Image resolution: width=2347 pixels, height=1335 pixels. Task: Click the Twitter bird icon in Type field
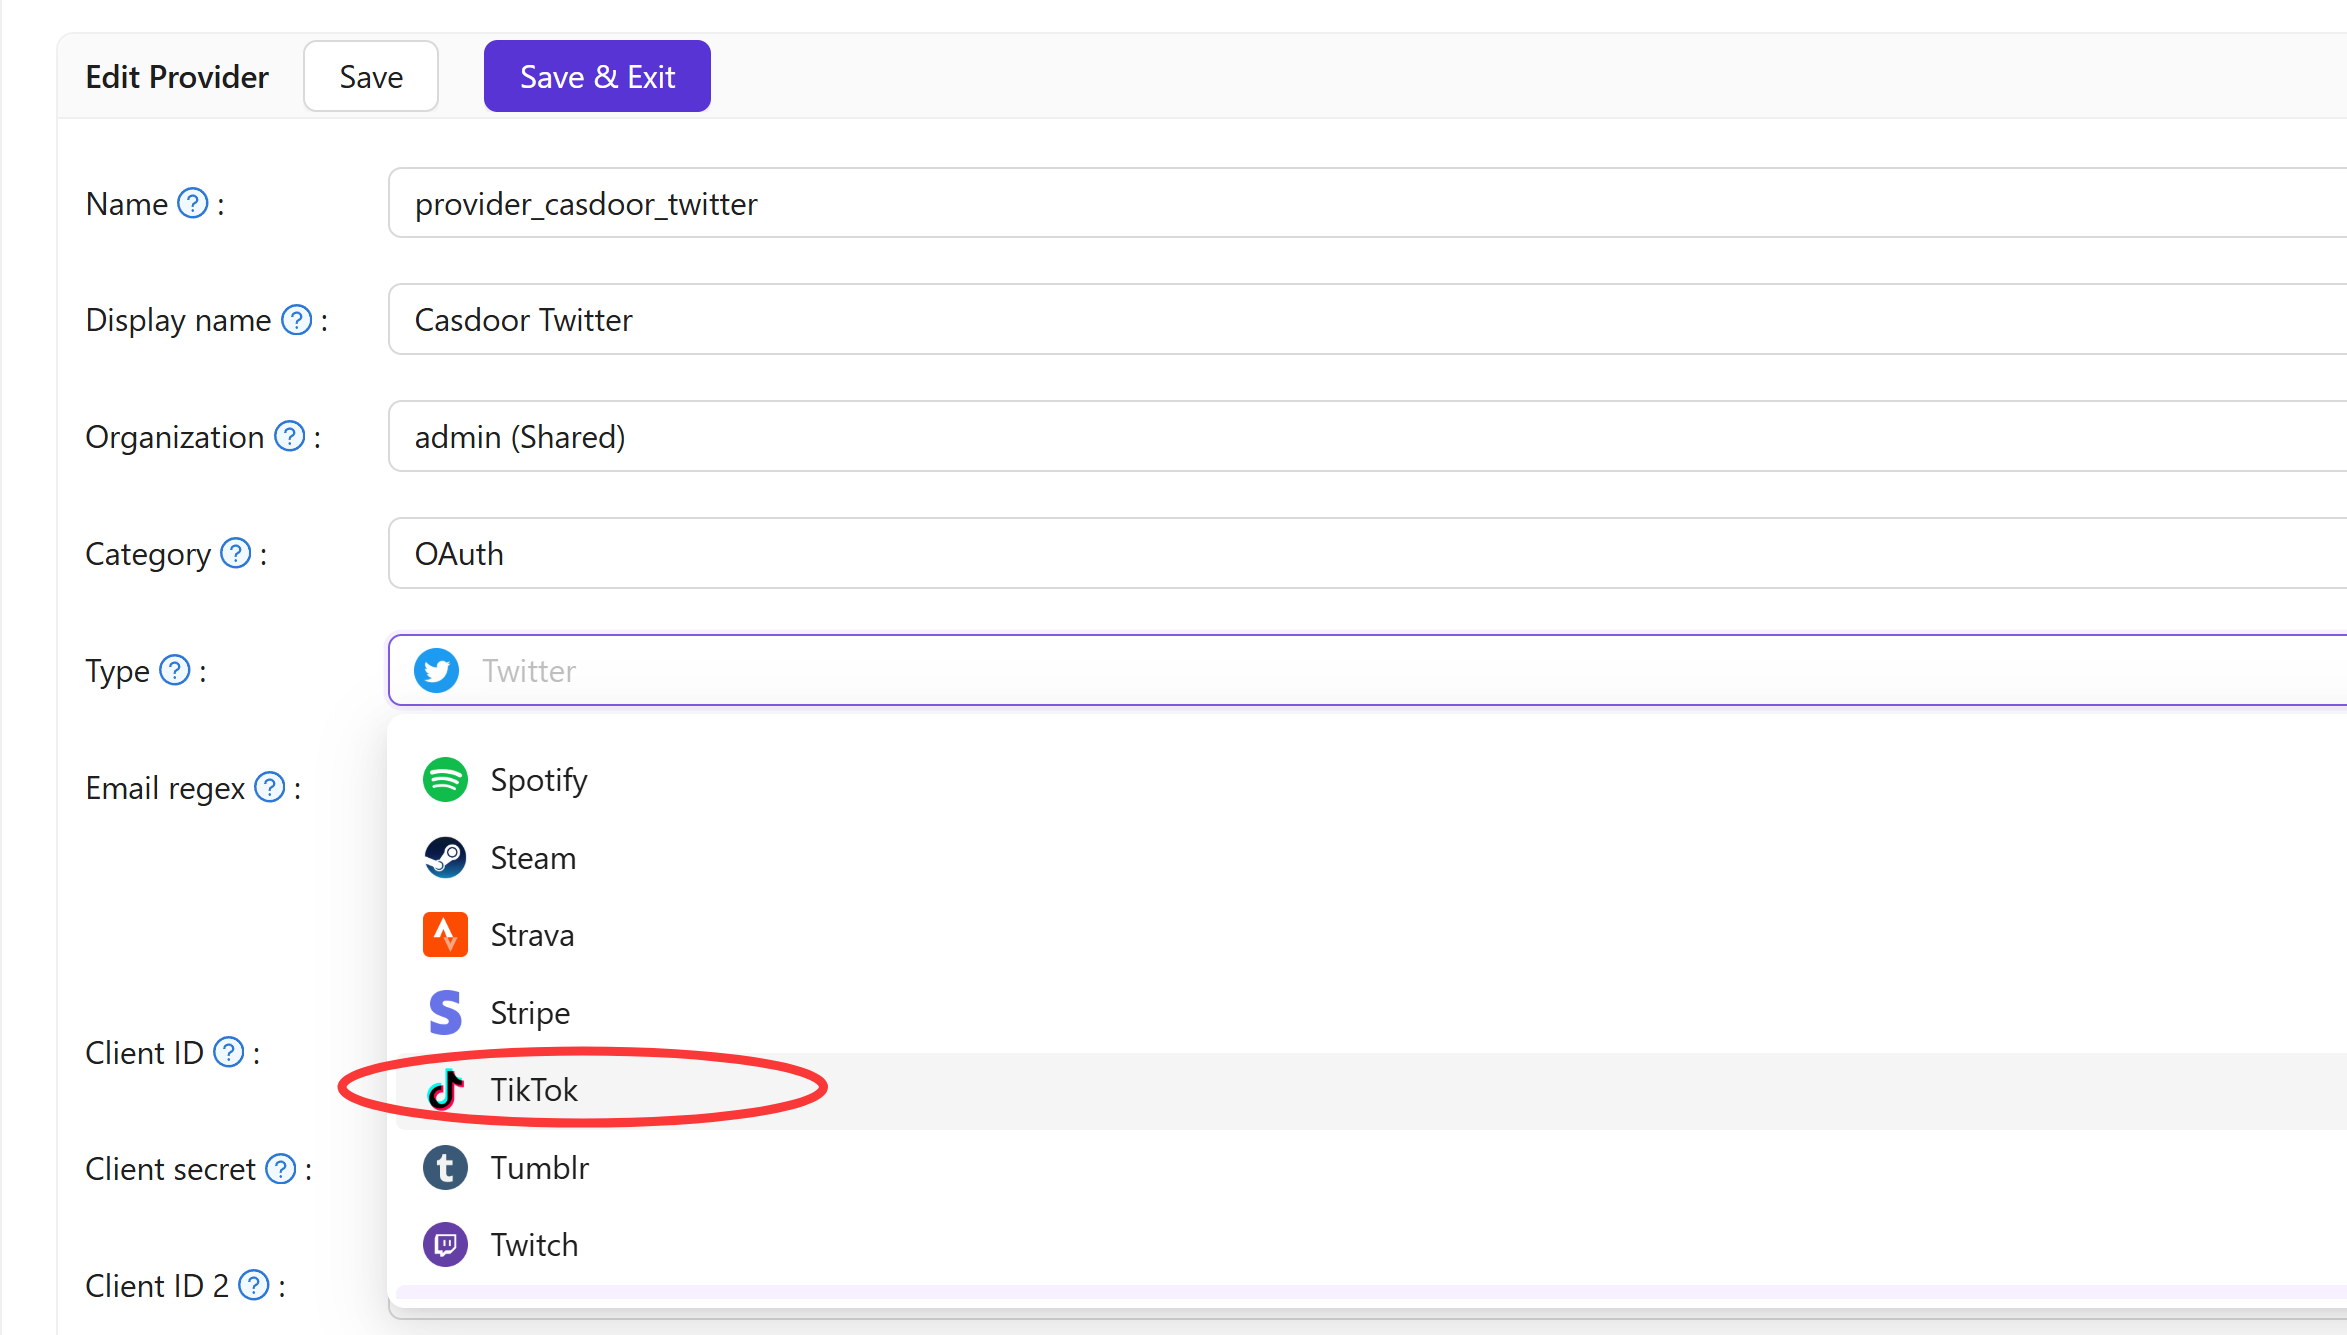pos(437,670)
